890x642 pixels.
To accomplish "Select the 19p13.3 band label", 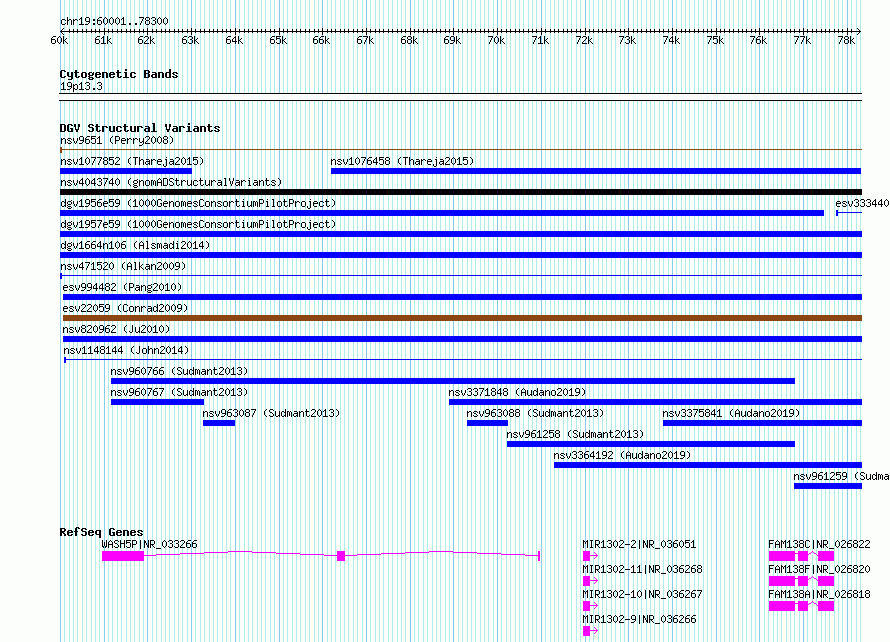I will point(81,86).
